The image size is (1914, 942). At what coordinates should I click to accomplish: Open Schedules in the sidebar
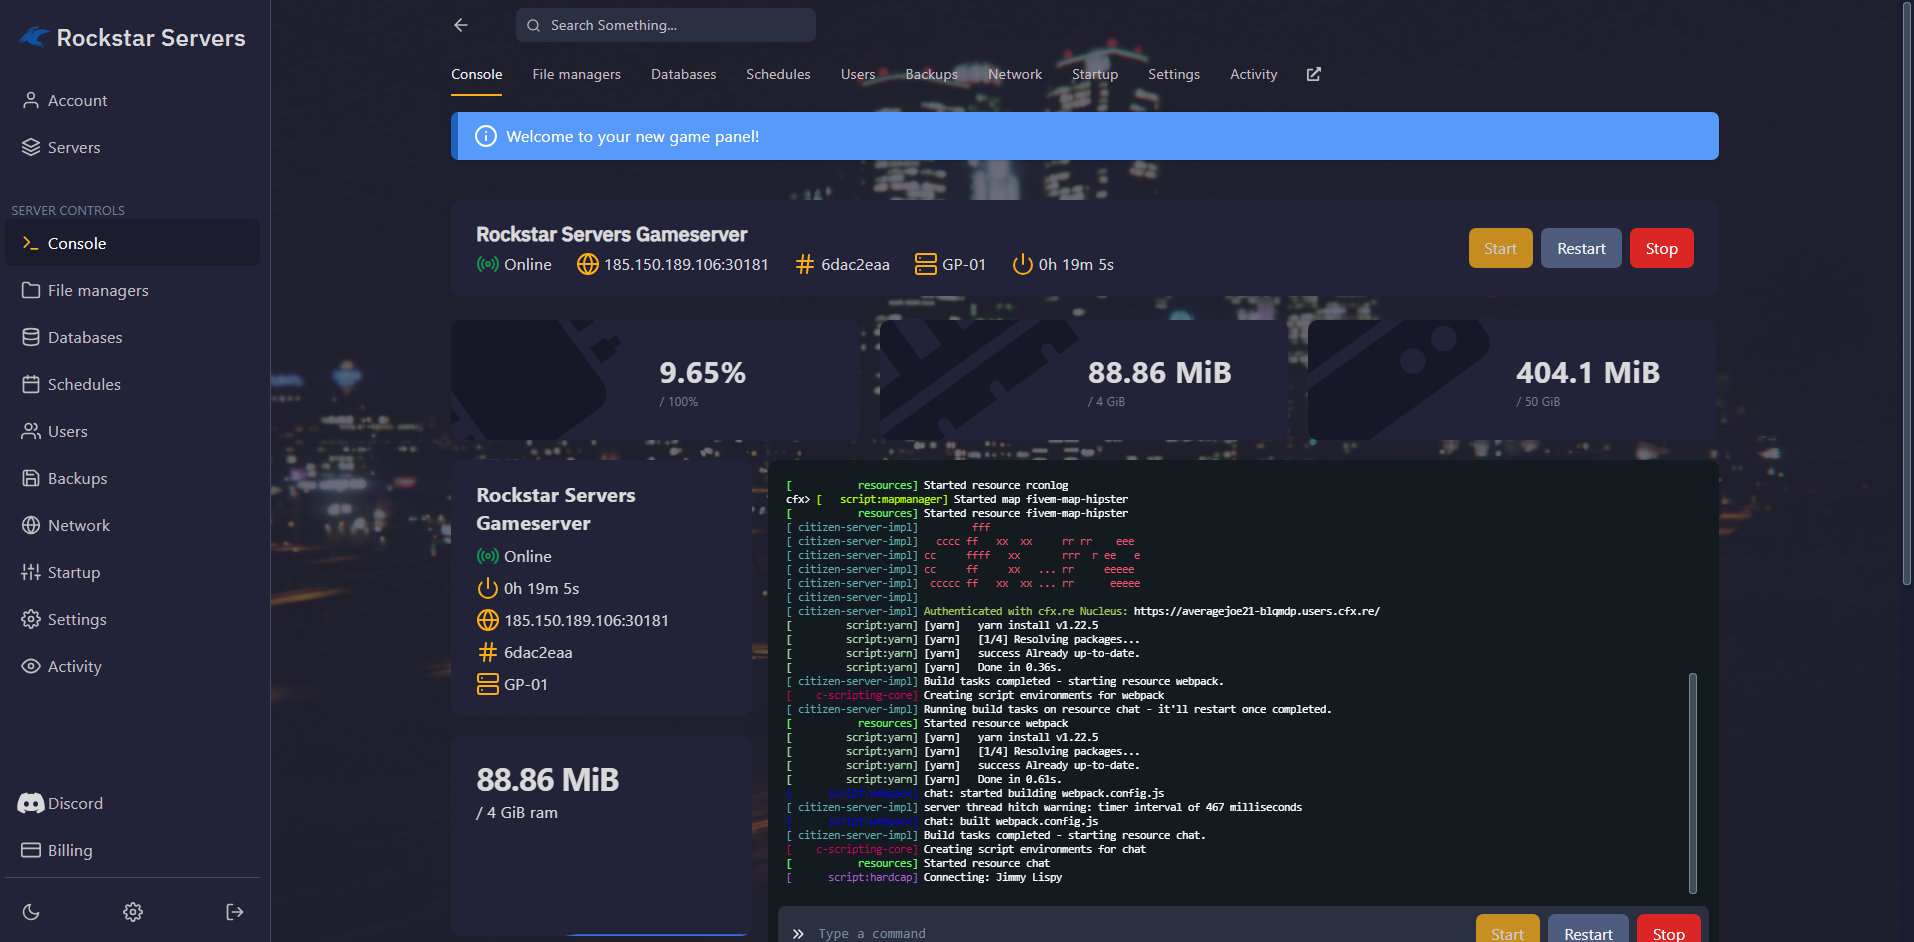pyautogui.click(x=132, y=384)
